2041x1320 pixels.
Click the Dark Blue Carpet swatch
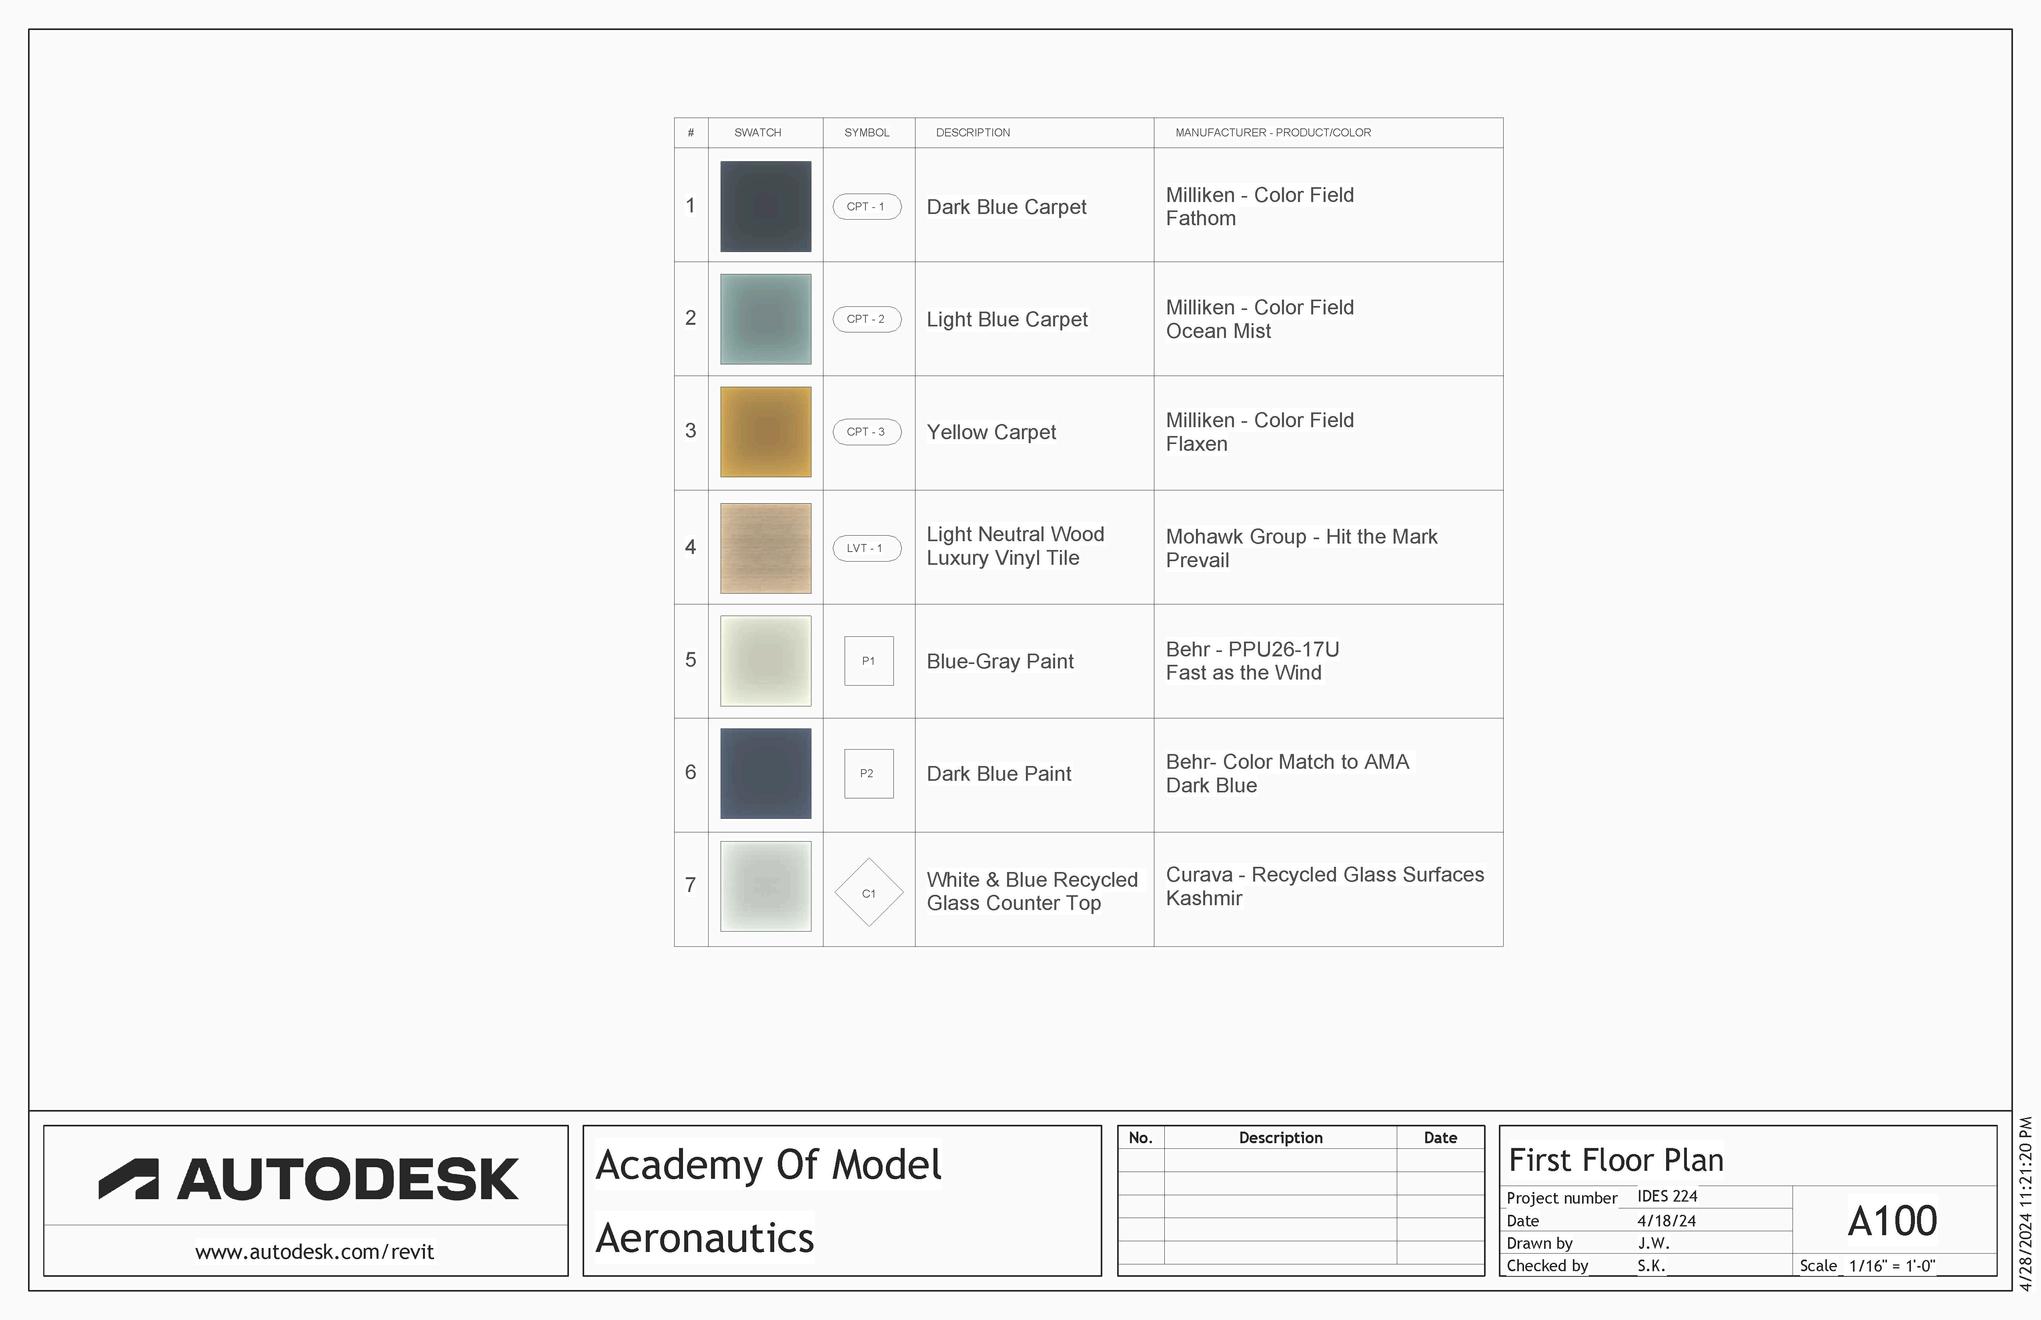point(765,206)
